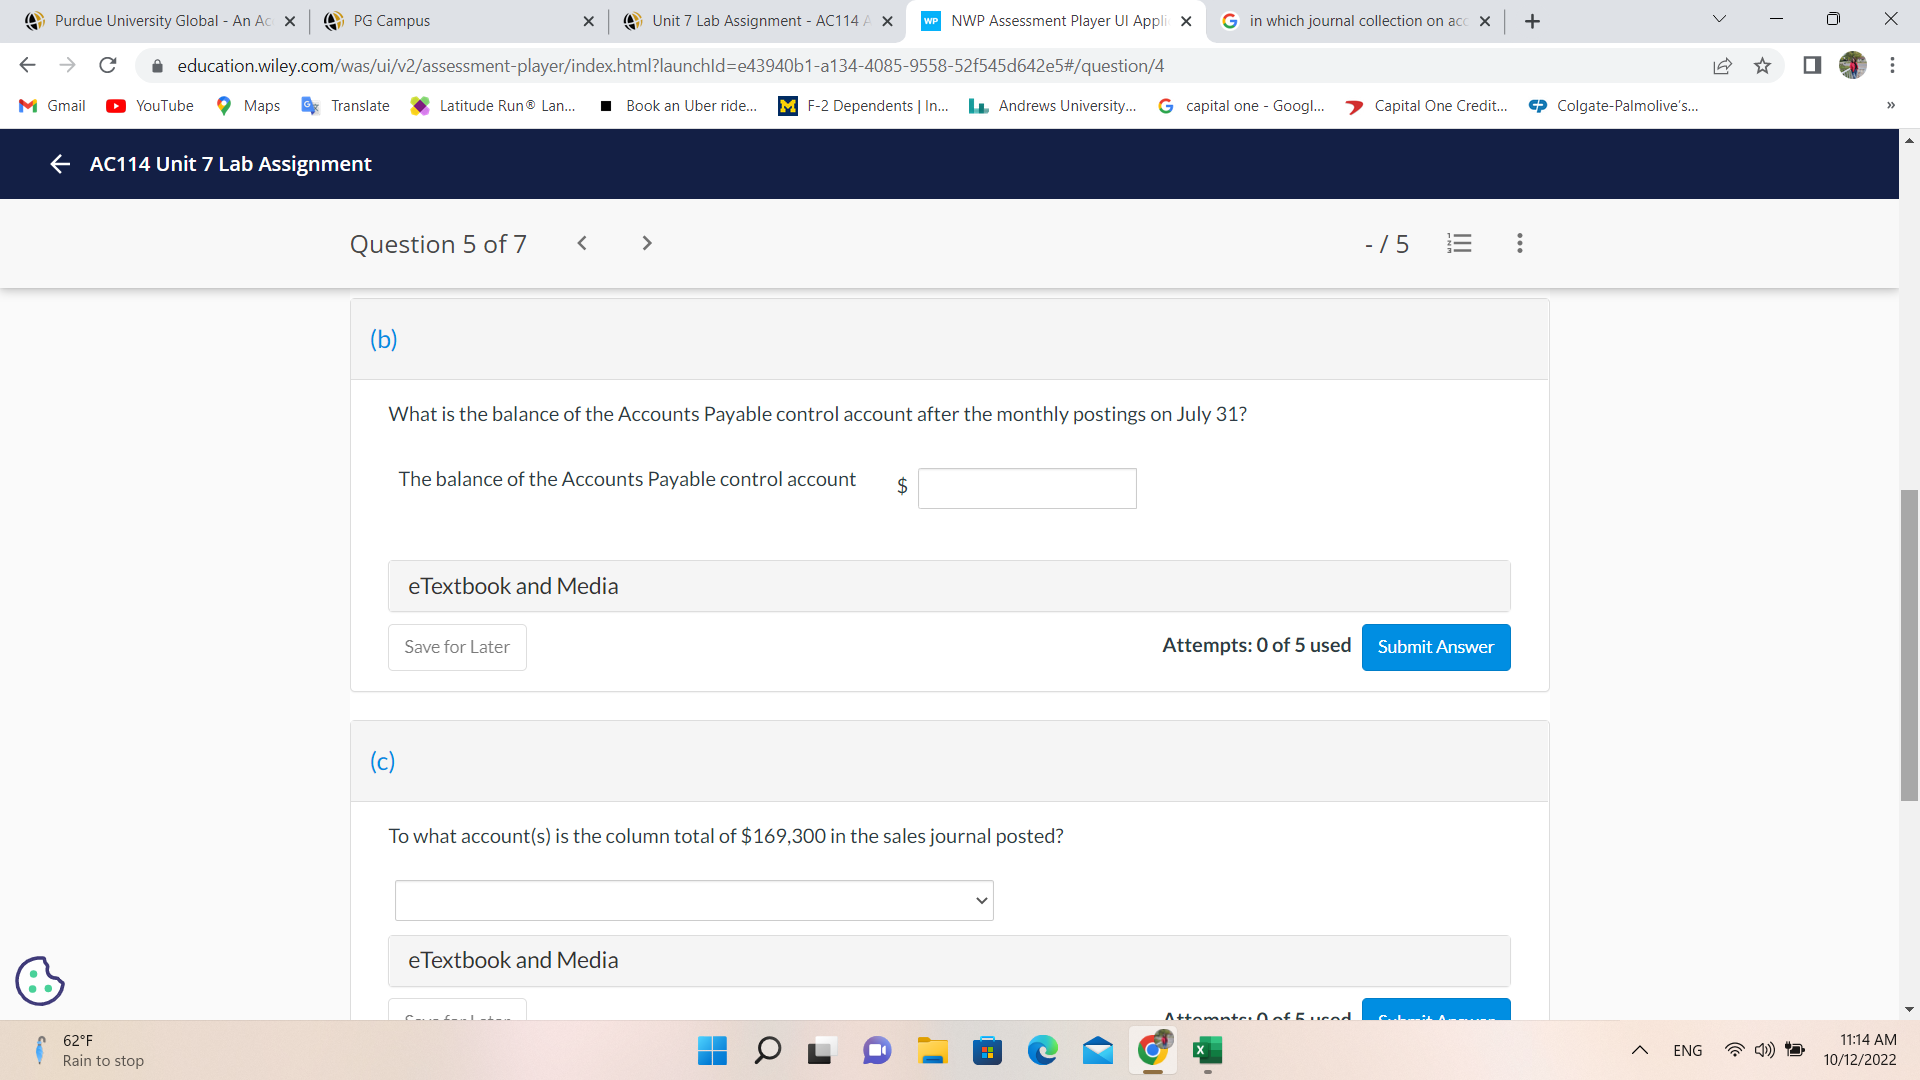Click the share page icon
The image size is (1920, 1080).
[x=1722, y=66]
